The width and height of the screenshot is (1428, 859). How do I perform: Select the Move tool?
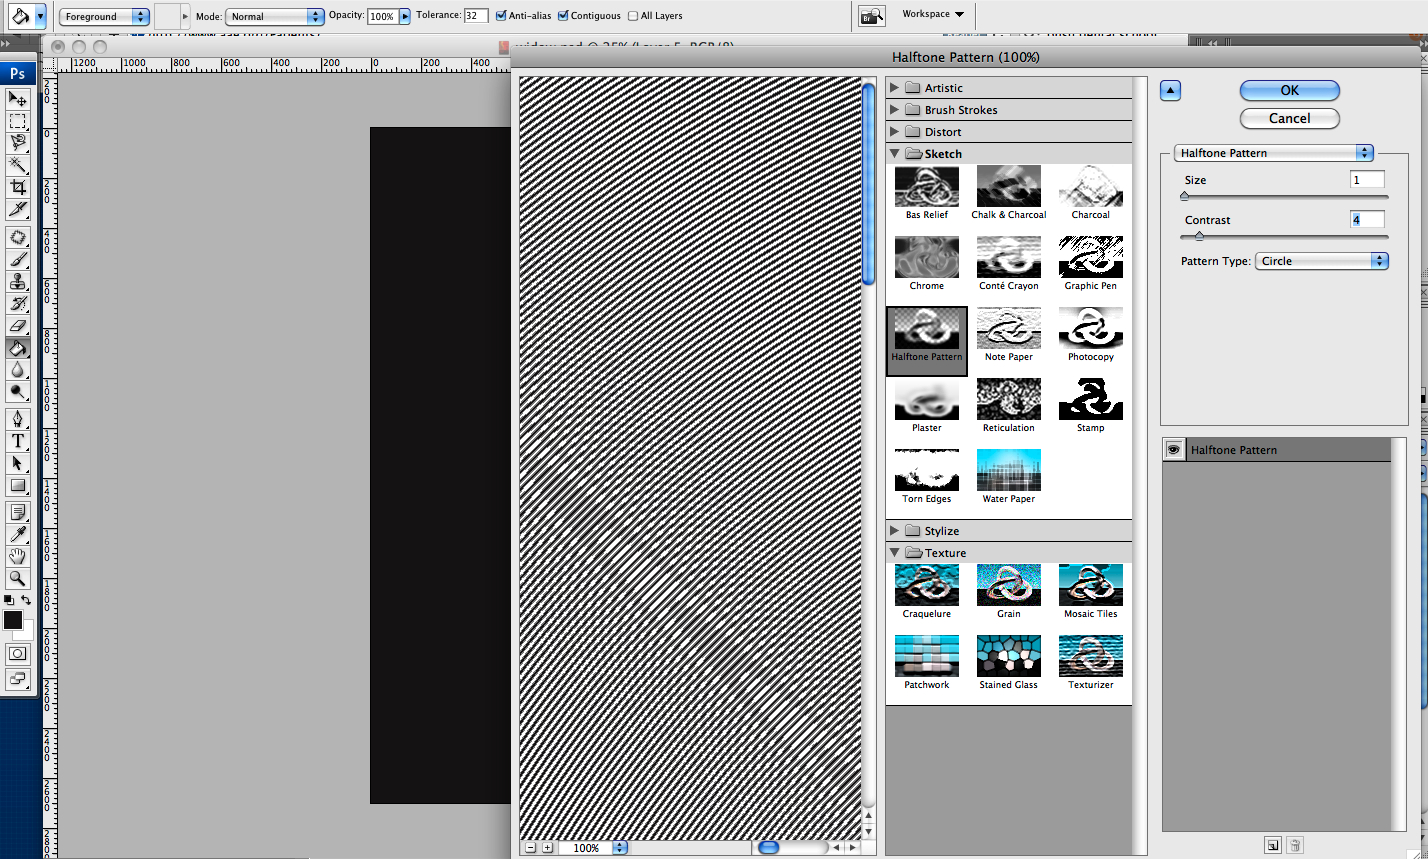[x=18, y=99]
